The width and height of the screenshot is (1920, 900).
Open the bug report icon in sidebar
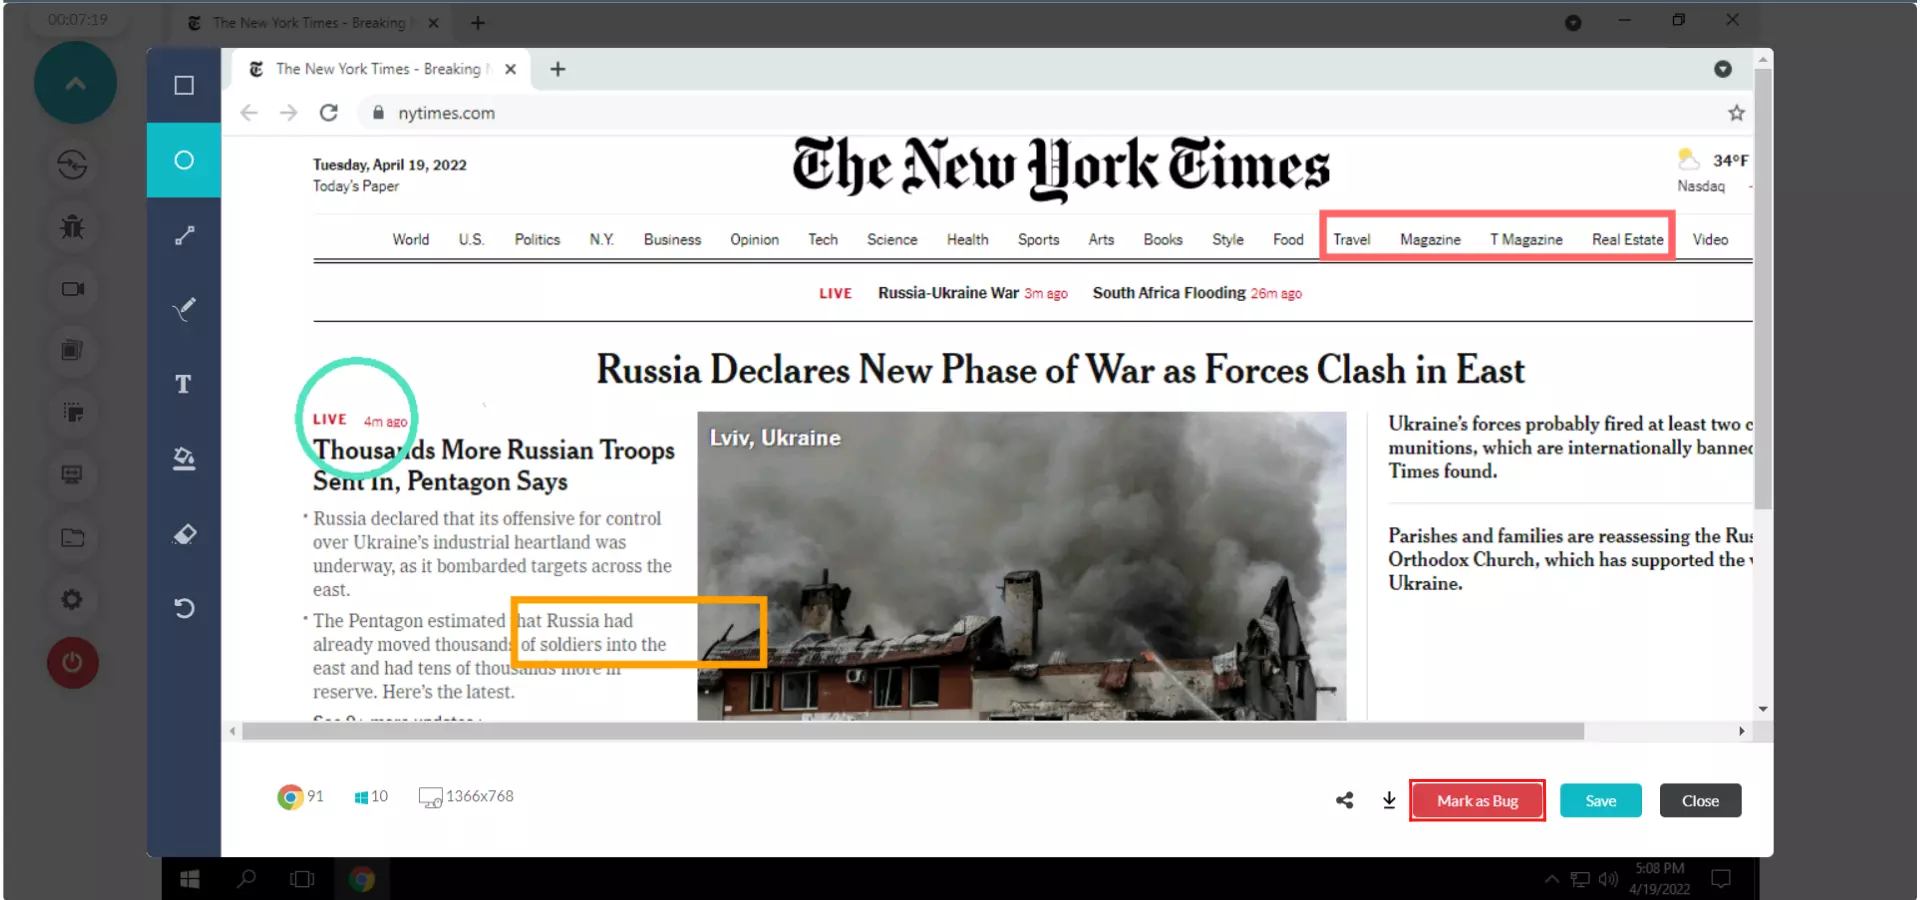[72, 227]
